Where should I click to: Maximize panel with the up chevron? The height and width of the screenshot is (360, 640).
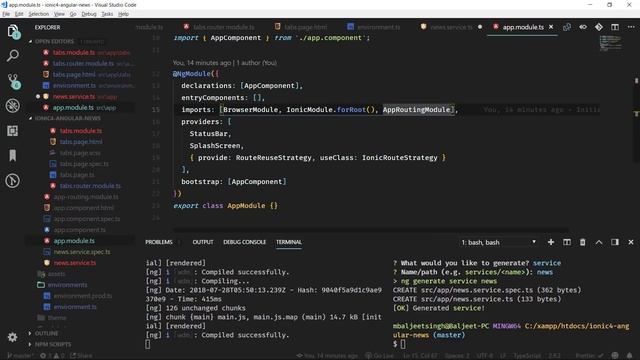[x=599, y=242]
